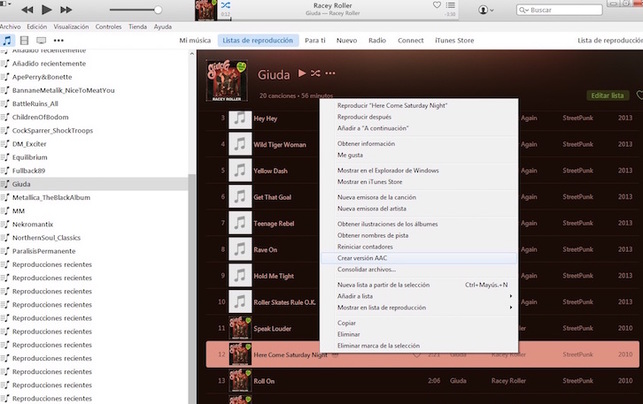The height and width of the screenshot is (404, 643).
Task: Open the Up Next list icon
Action: coord(450,5)
